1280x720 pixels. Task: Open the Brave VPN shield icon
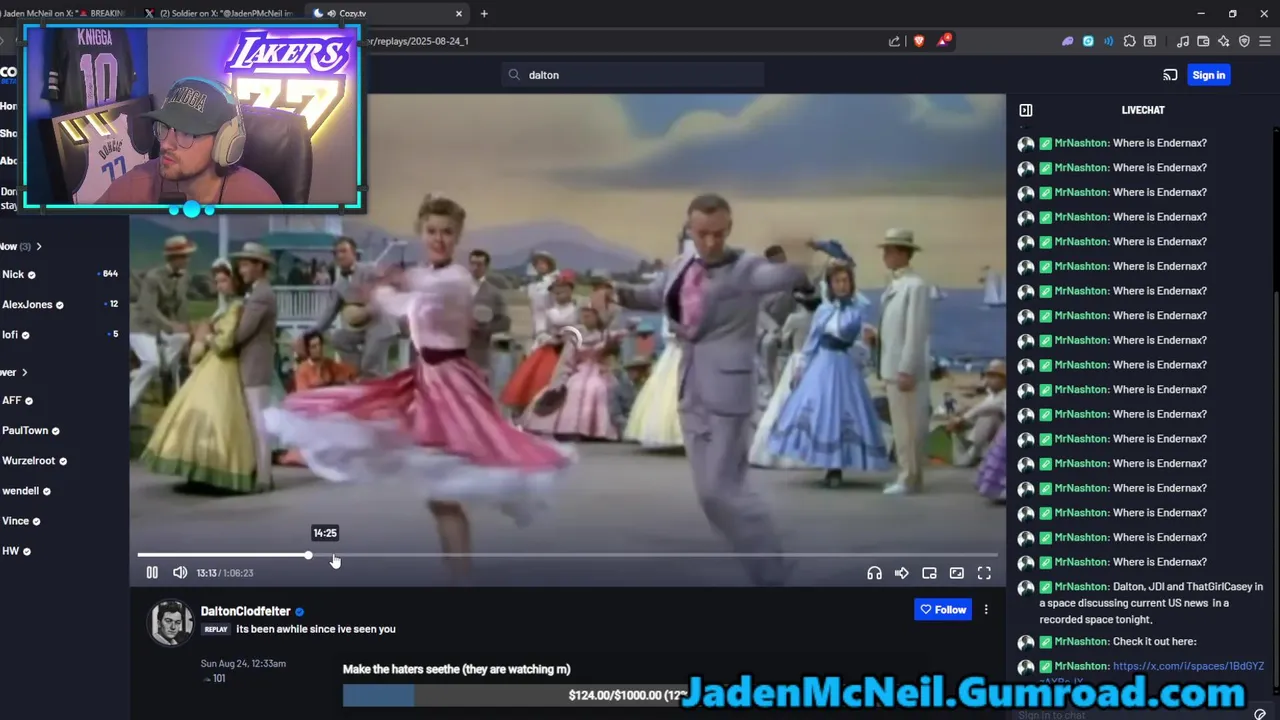pyautogui.click(x=1244, y=41)
